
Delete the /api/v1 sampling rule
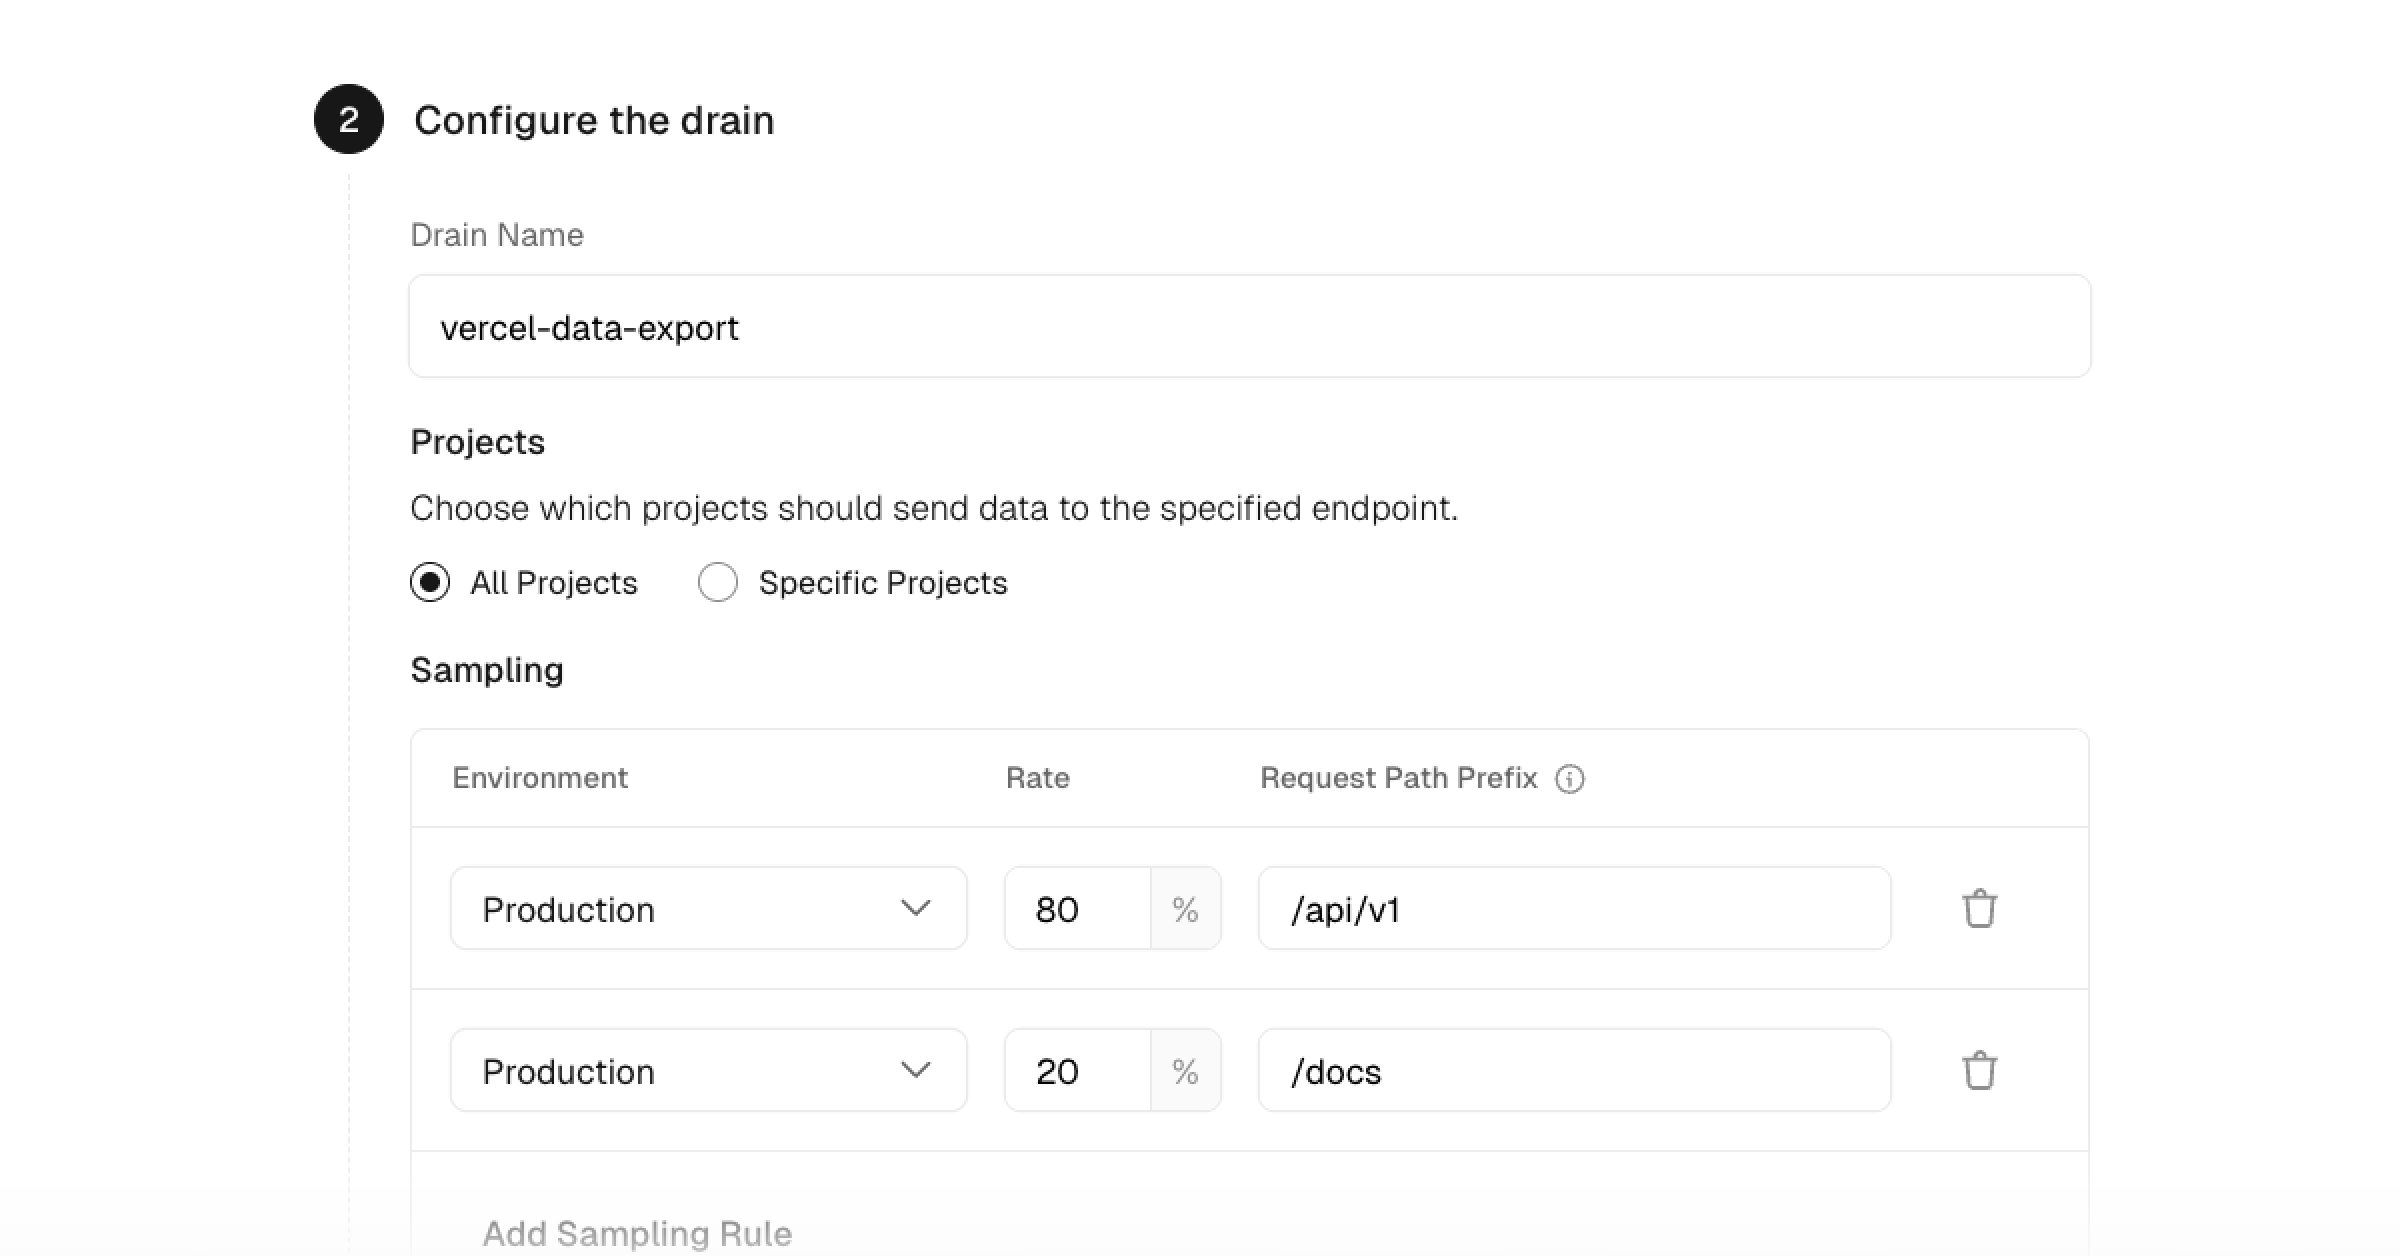[x=1981, y=908]
